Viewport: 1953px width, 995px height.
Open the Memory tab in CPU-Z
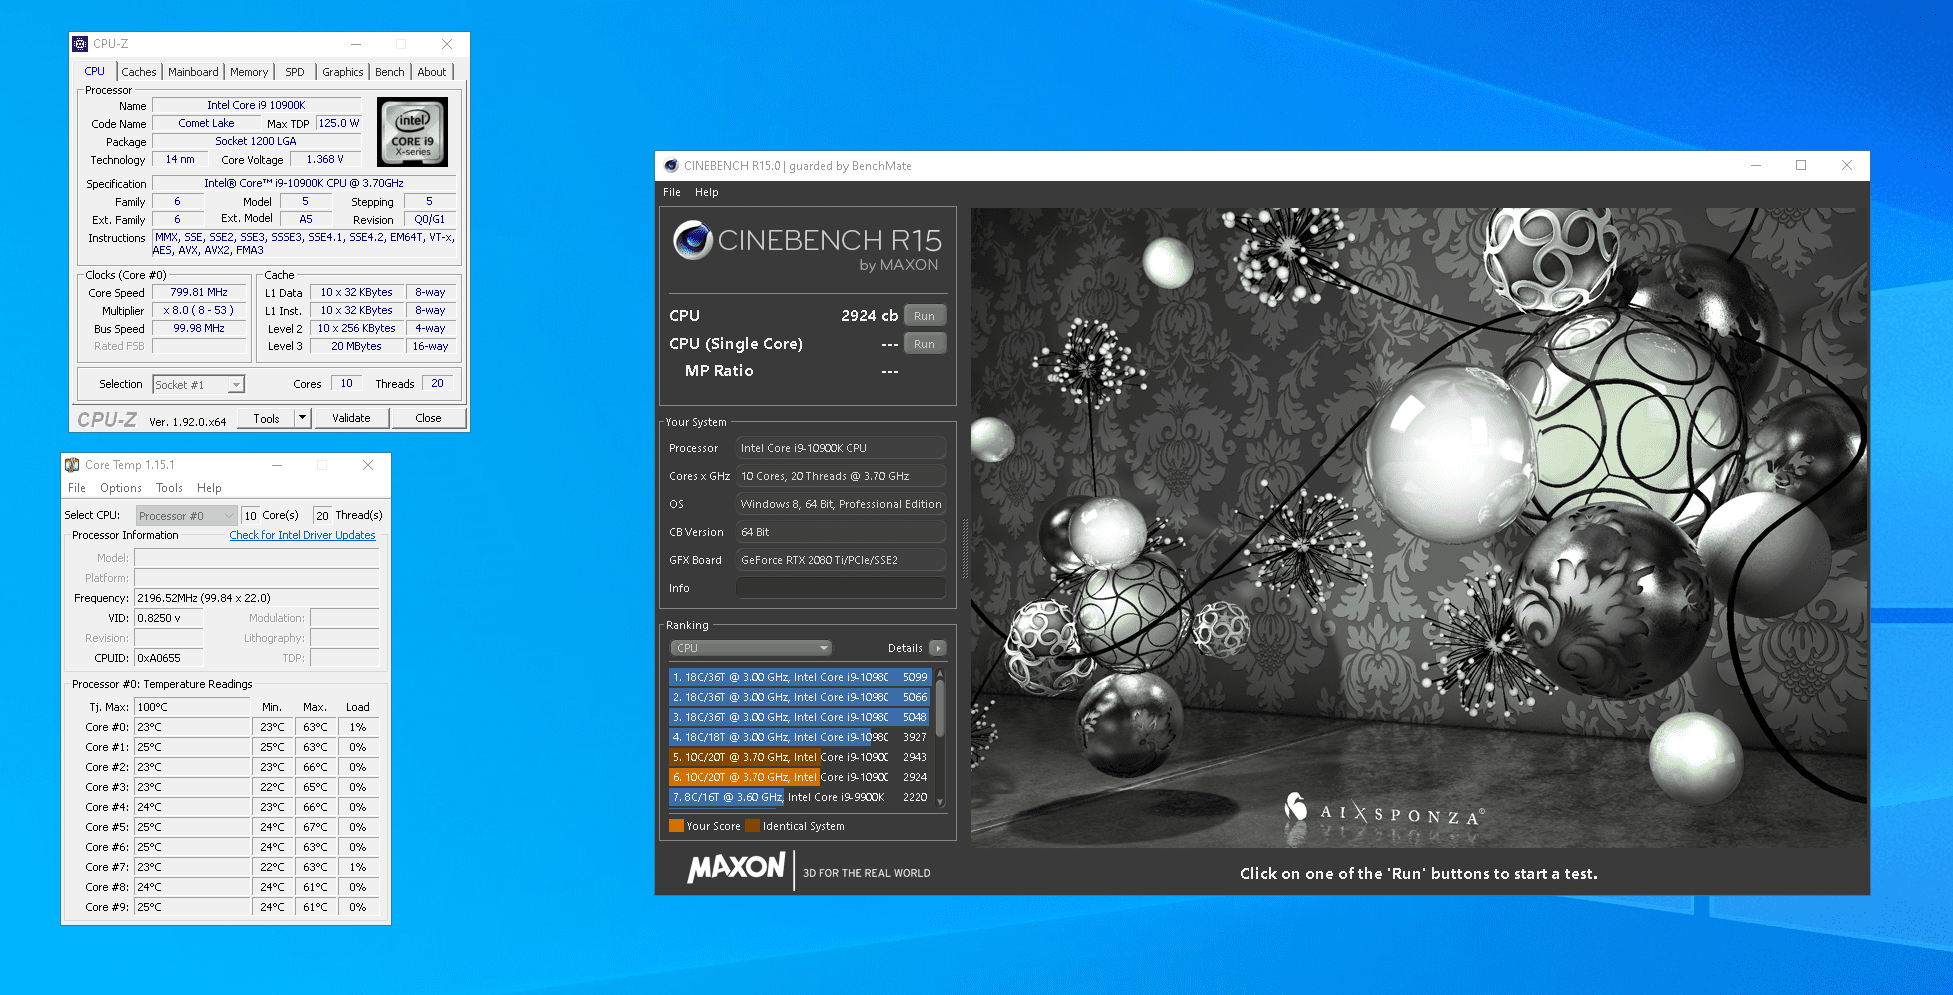(x=249, y=72)
